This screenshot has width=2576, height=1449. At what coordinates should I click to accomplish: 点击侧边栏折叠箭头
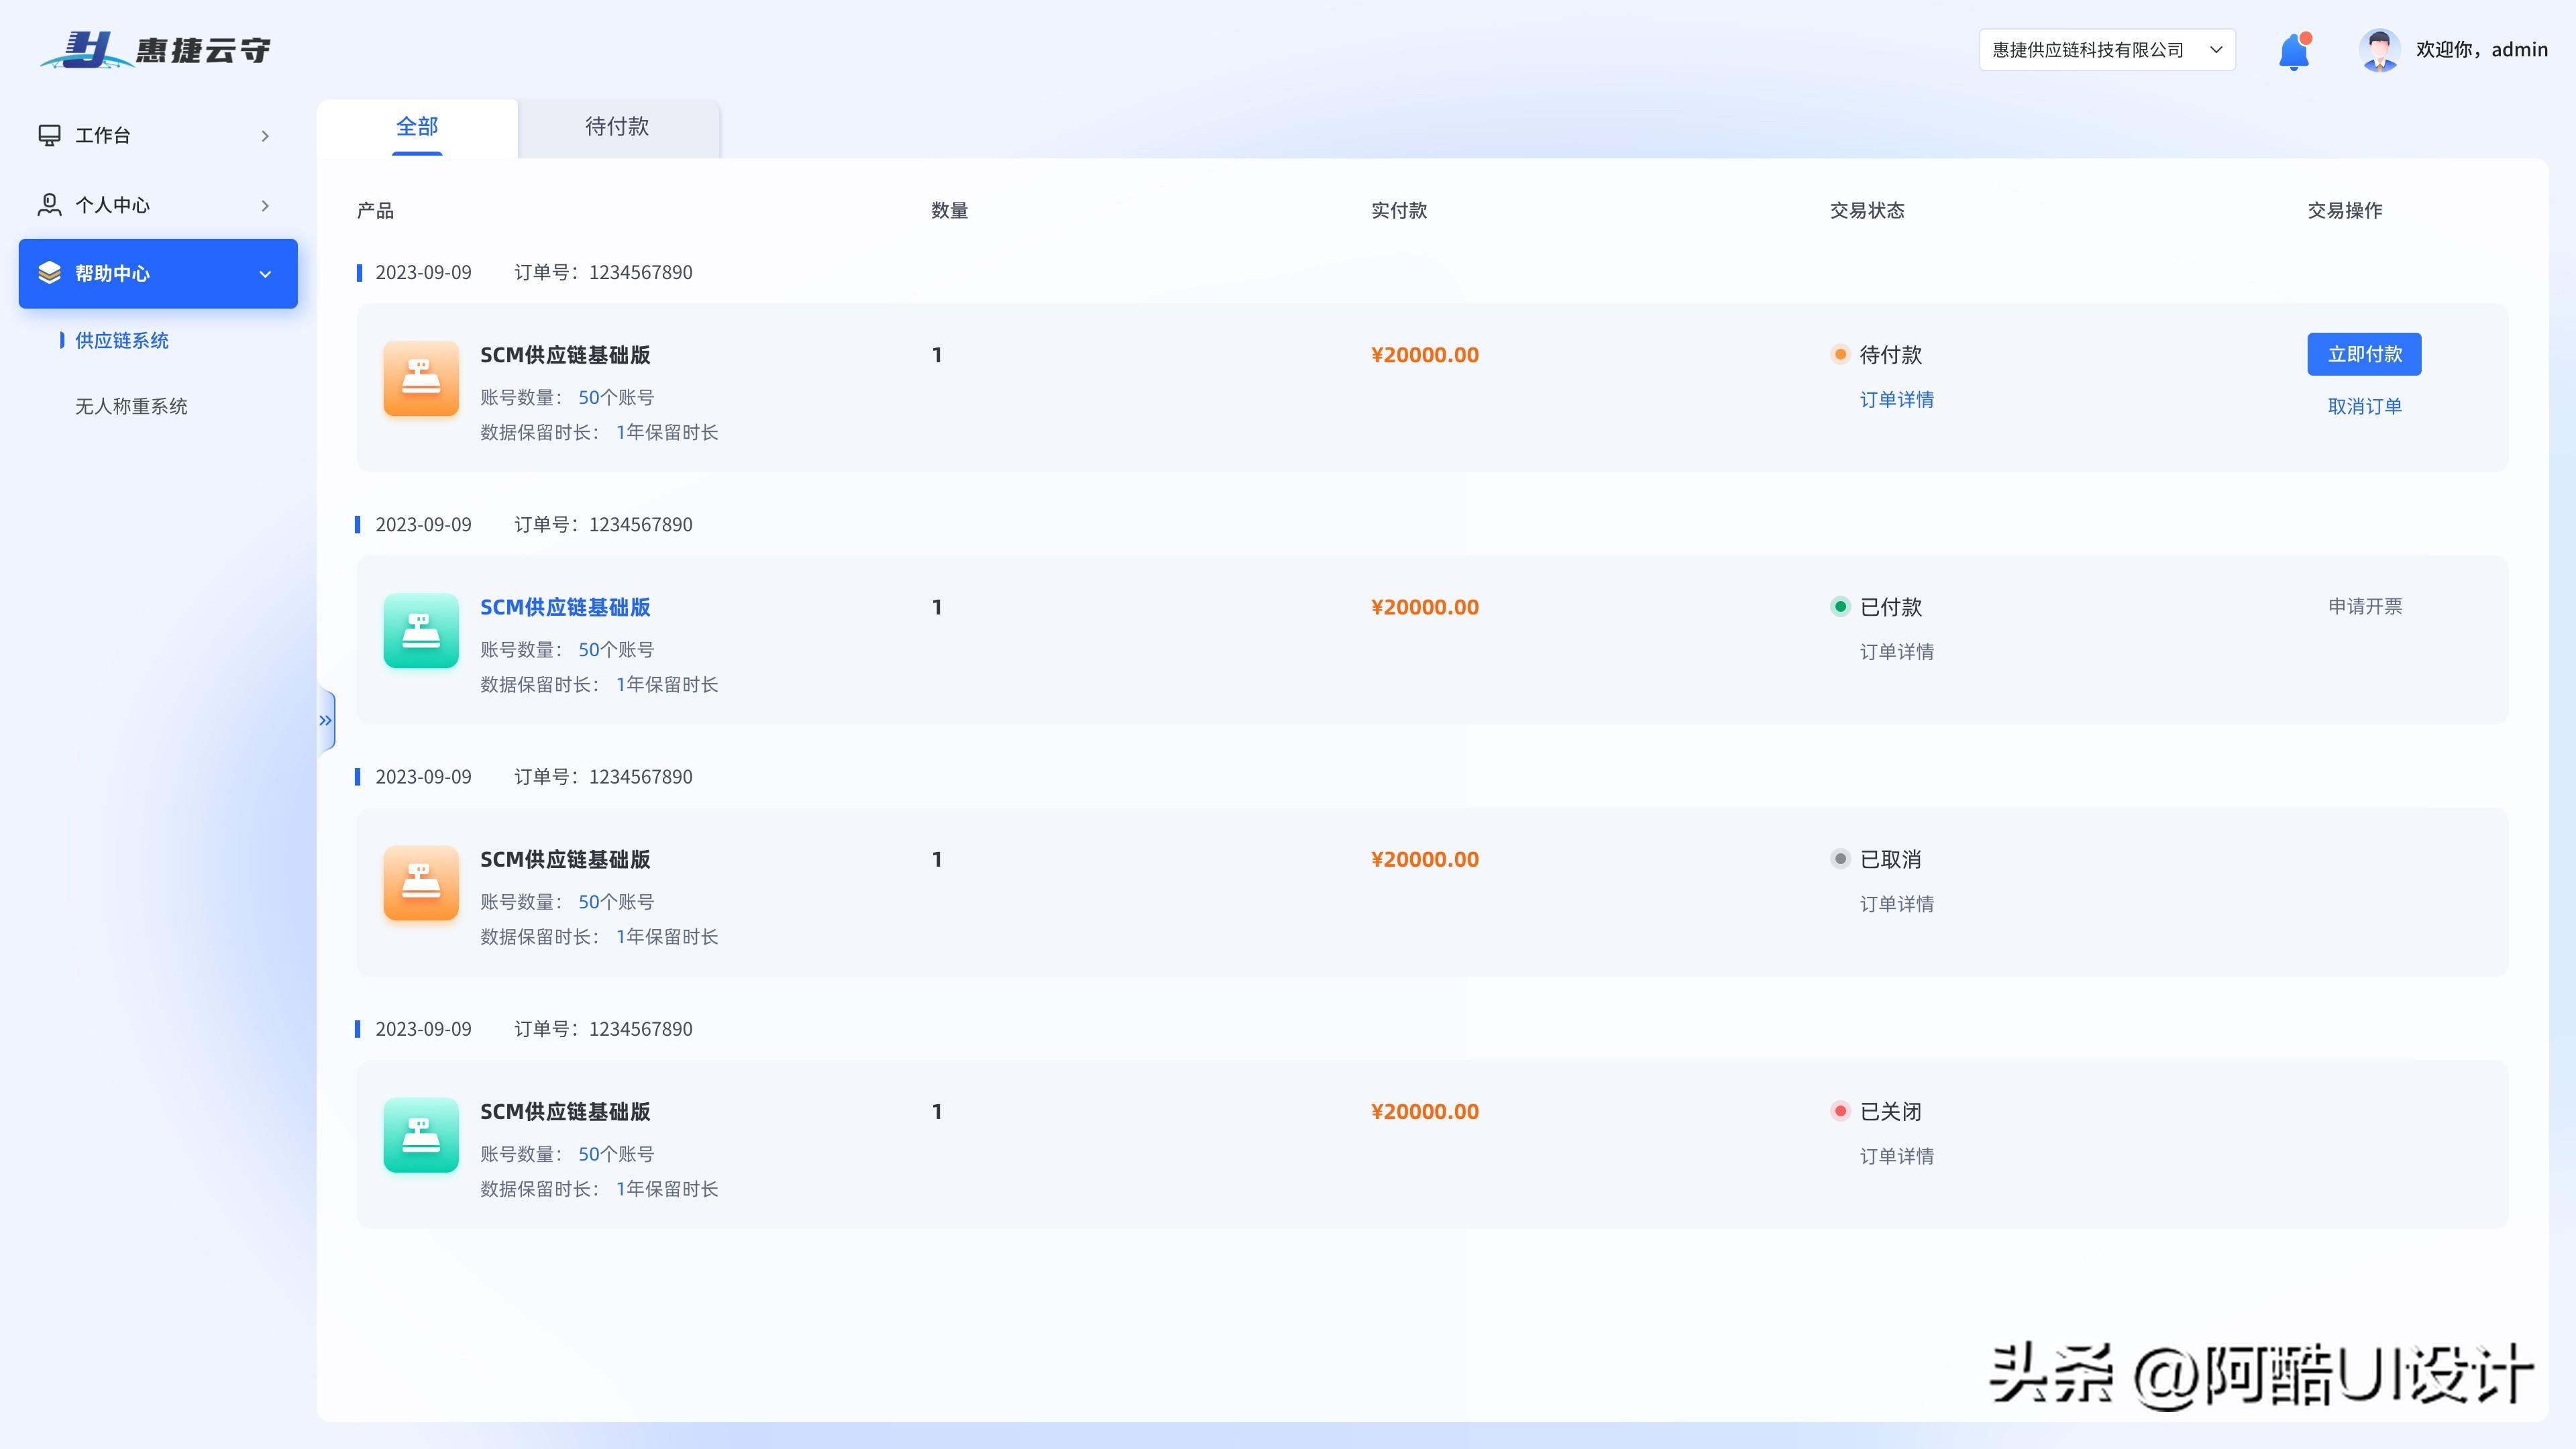pos(325,719)
